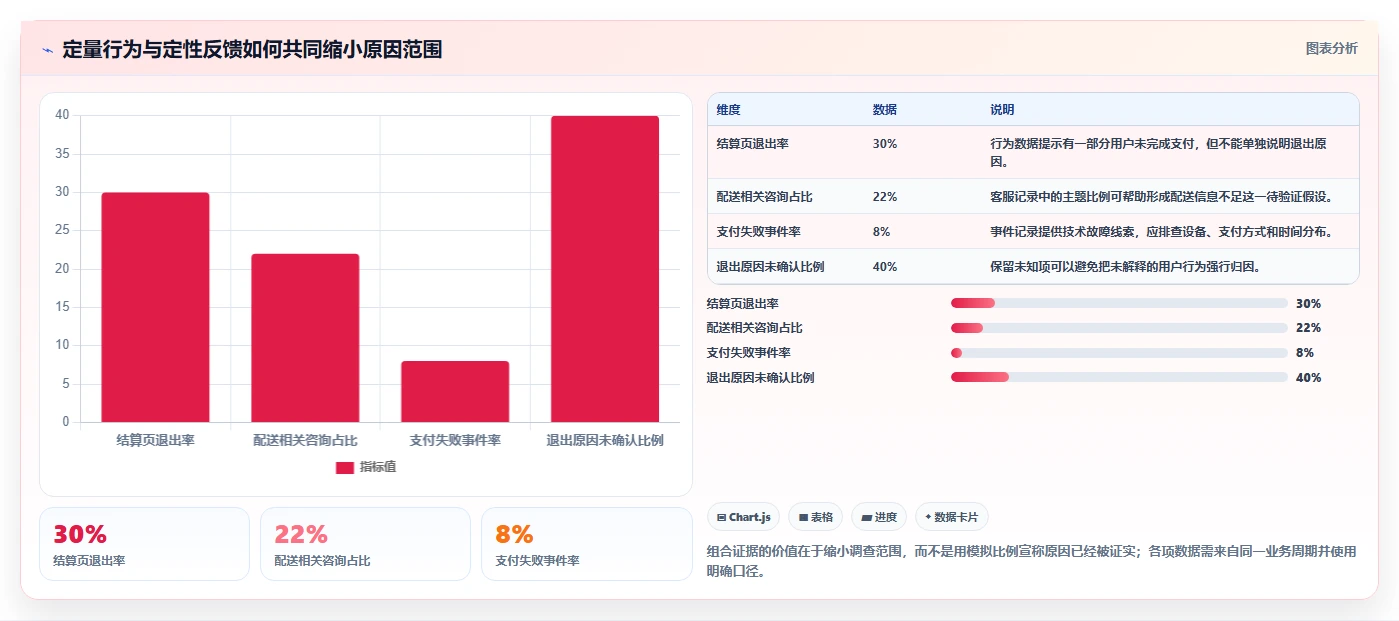Viewport: 1399px width, 621px height.
Task: Click the x-axis label 退出原因未确认比例
Action: [605, 440]
